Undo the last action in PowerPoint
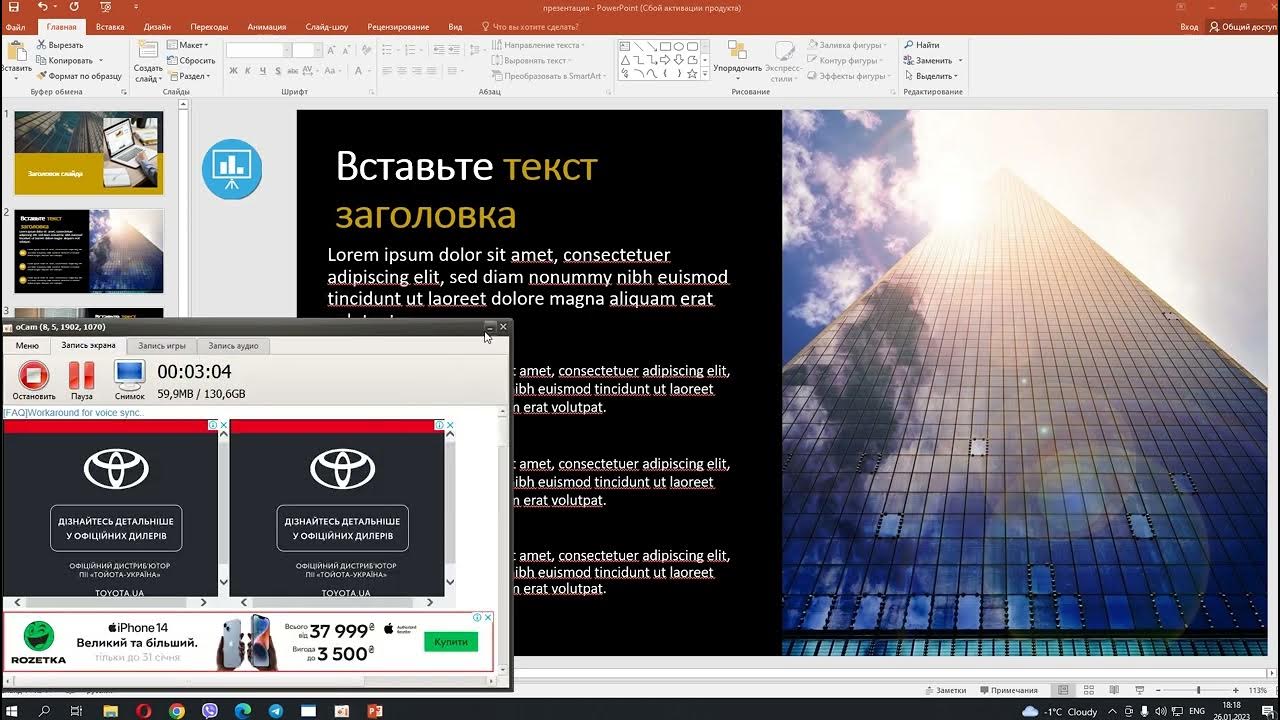 42,7
